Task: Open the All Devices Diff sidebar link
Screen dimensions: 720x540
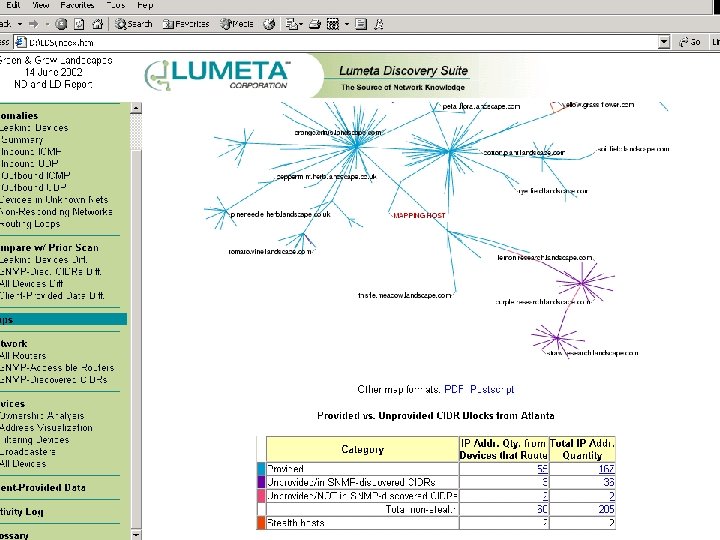Action: click(x=32, y=284)
